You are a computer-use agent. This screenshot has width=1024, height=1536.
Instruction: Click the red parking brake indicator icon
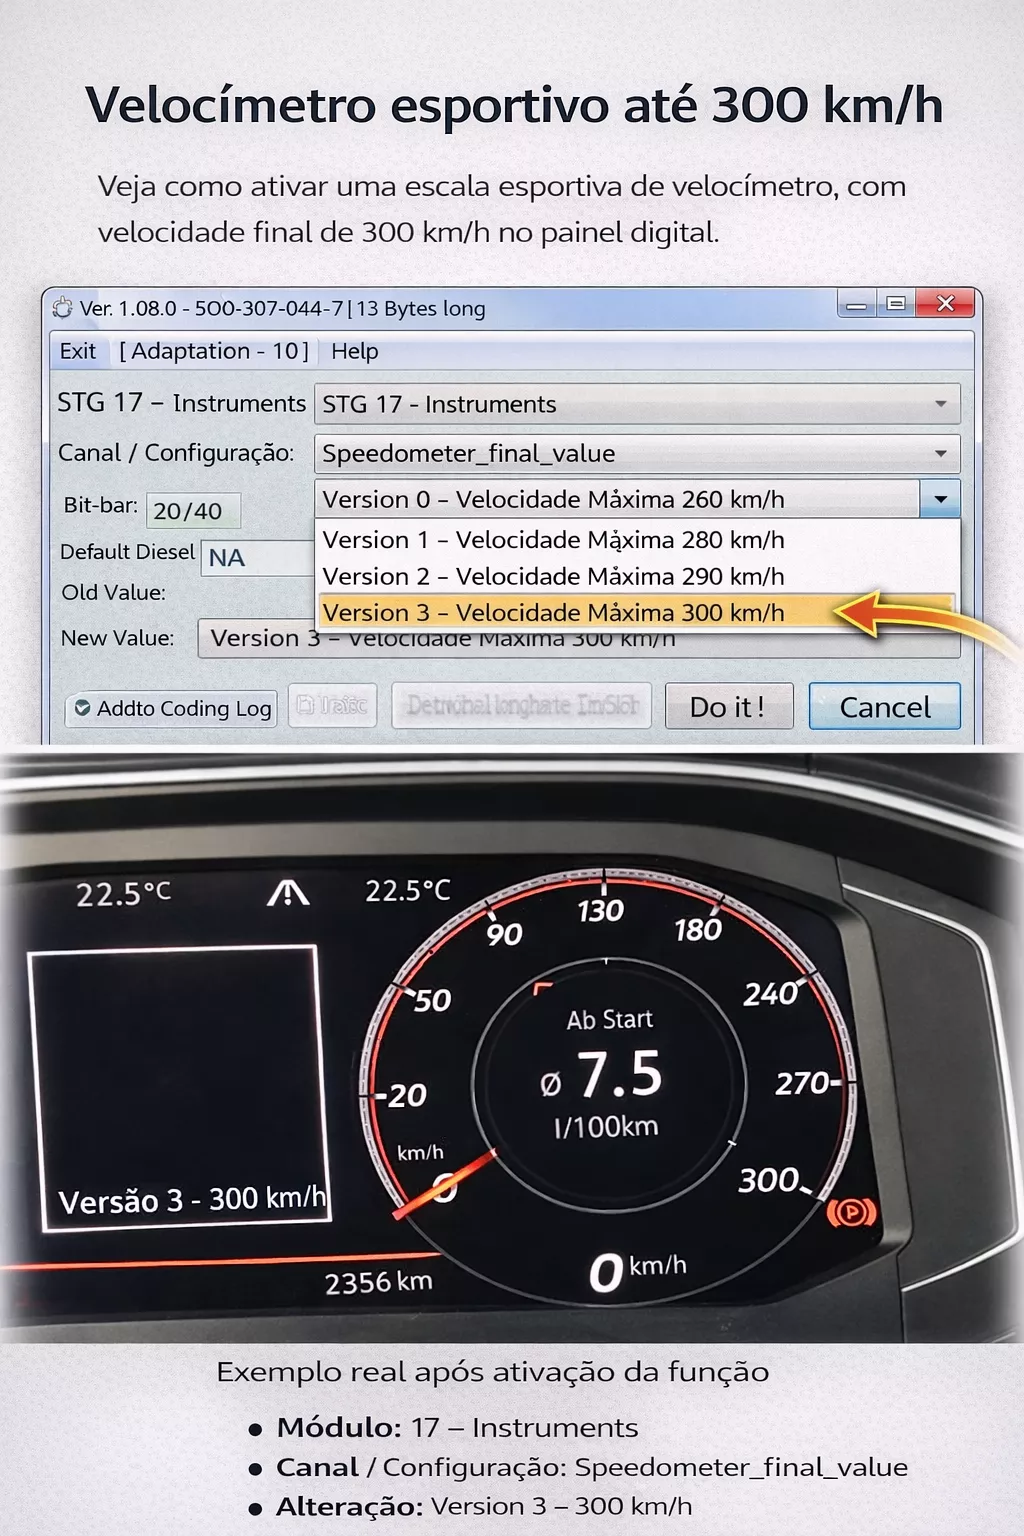point(851,1212)
